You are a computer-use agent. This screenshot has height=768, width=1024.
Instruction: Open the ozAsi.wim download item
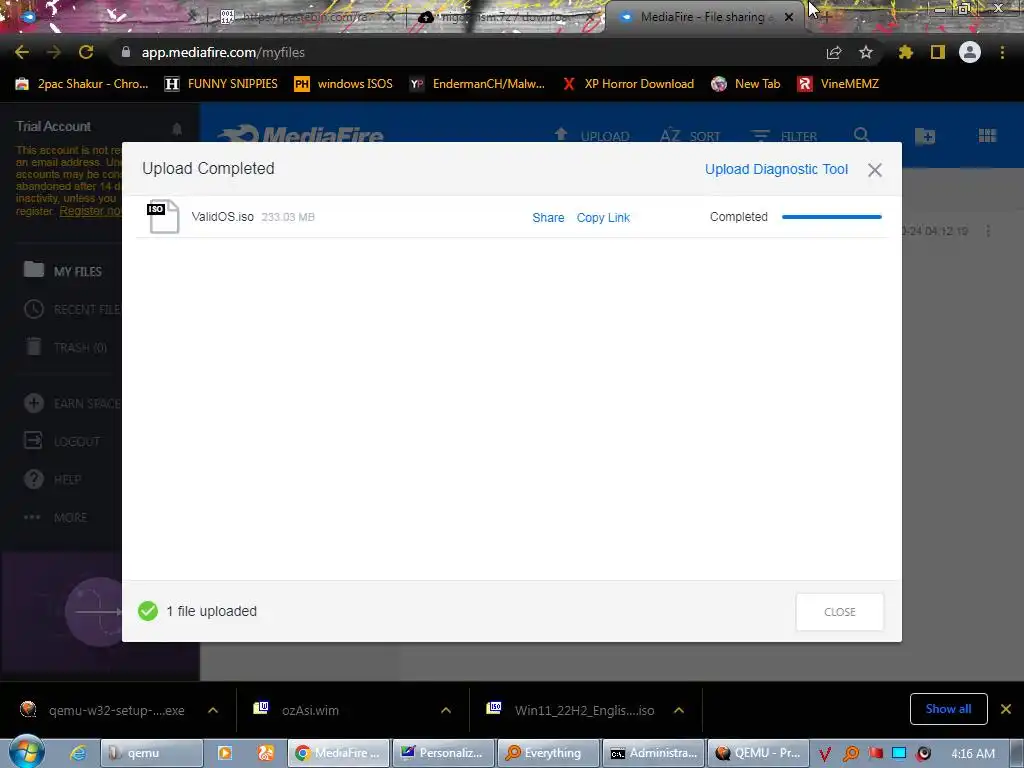(298, 710)
